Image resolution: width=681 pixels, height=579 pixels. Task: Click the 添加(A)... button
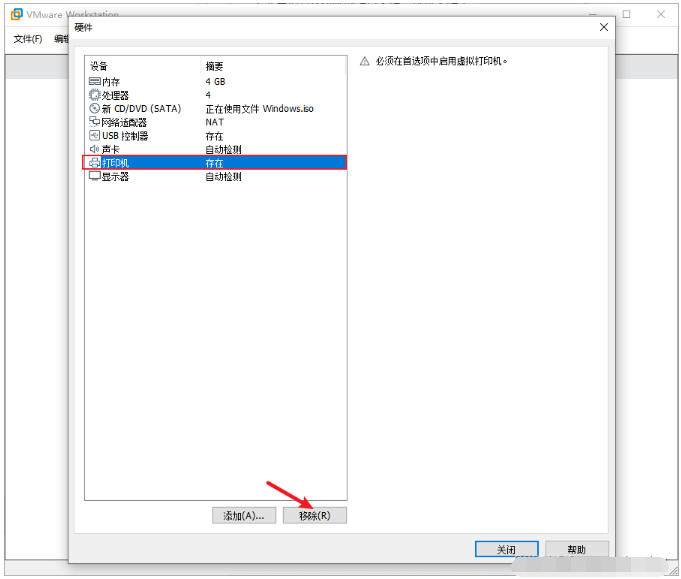[x=244, y=515]
